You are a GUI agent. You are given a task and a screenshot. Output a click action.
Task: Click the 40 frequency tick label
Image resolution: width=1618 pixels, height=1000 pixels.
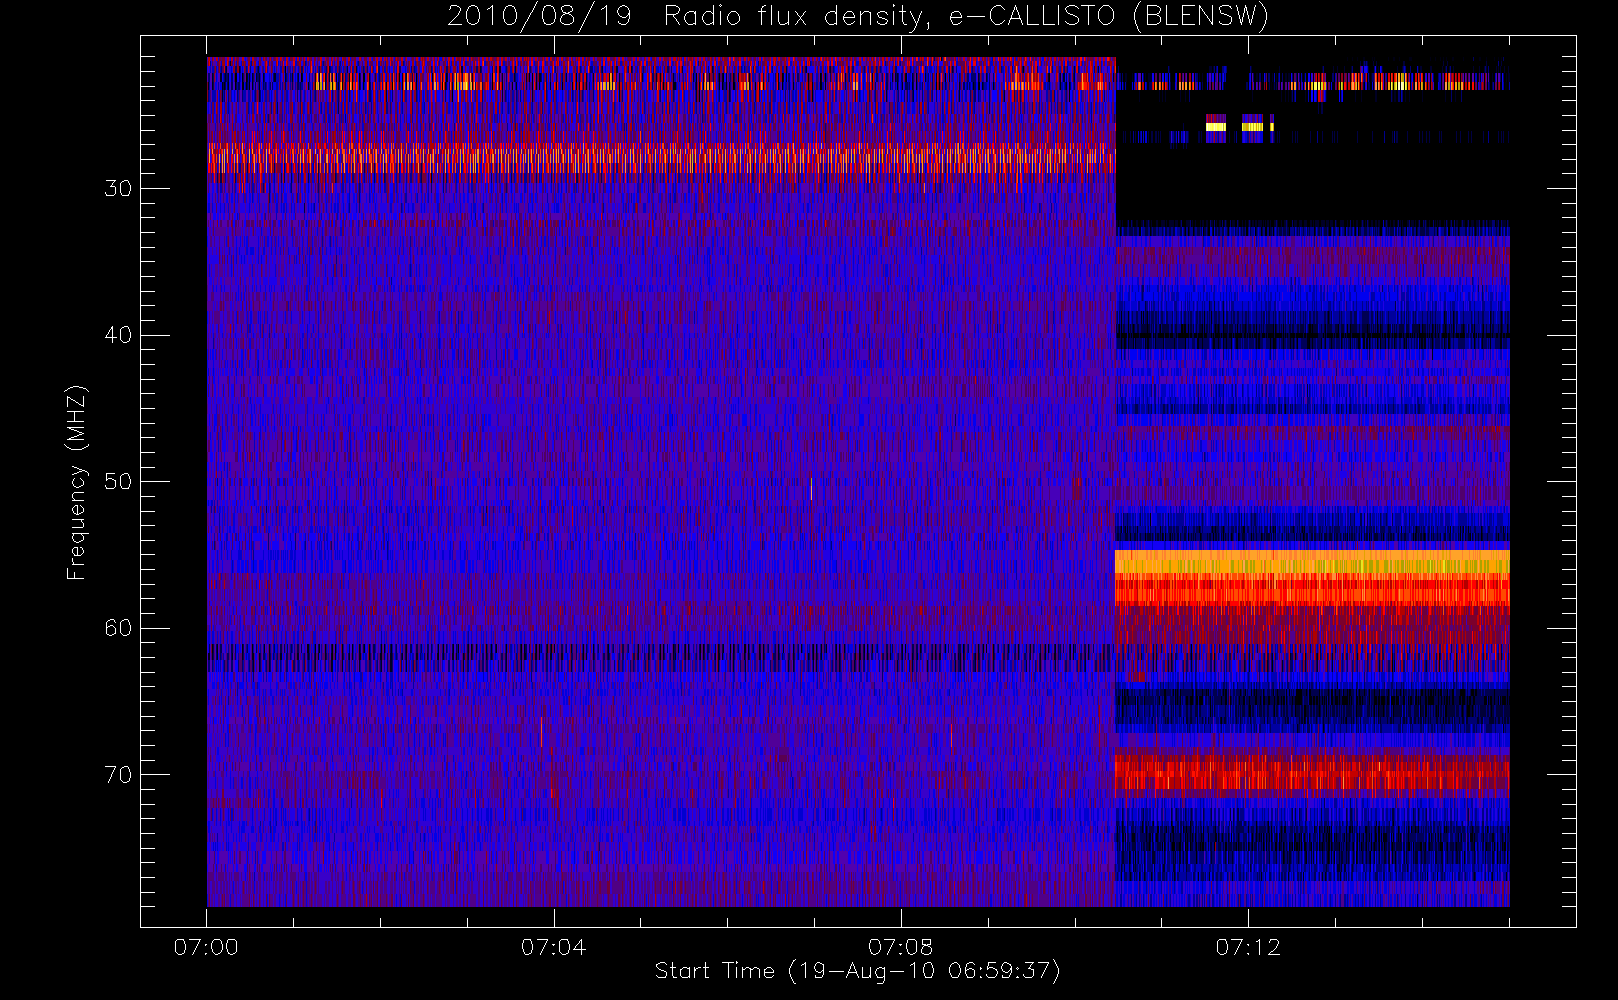click(x=118, y=335)
